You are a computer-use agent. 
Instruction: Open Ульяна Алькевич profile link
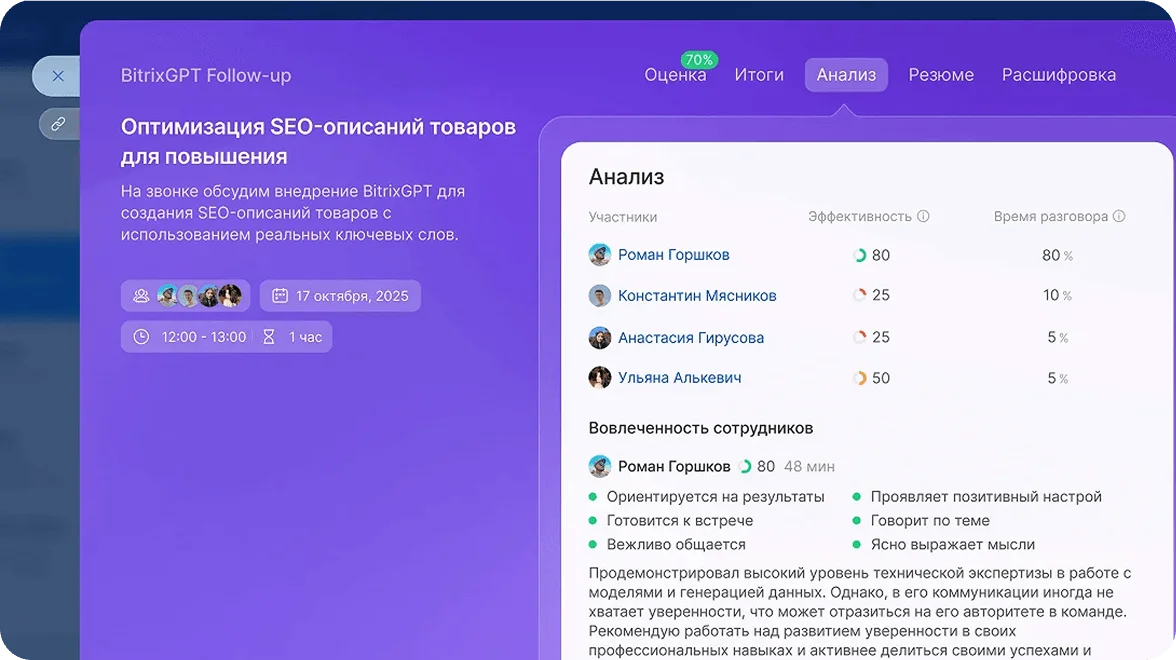tap(680, 378)
